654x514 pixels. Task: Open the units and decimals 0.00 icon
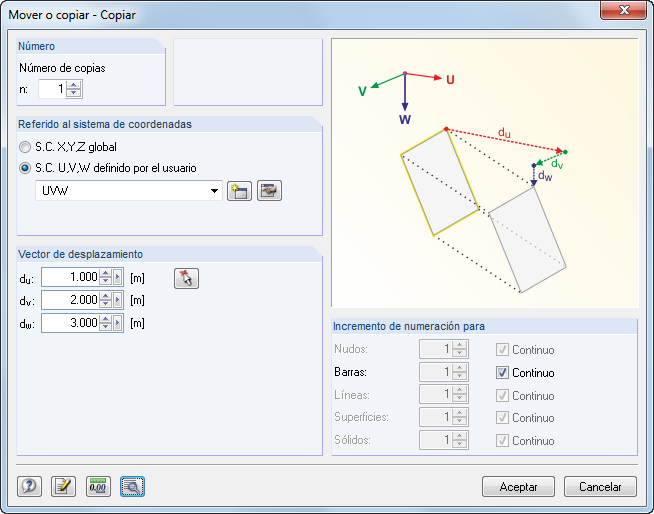pyautogui.click(x=98, y=486)
